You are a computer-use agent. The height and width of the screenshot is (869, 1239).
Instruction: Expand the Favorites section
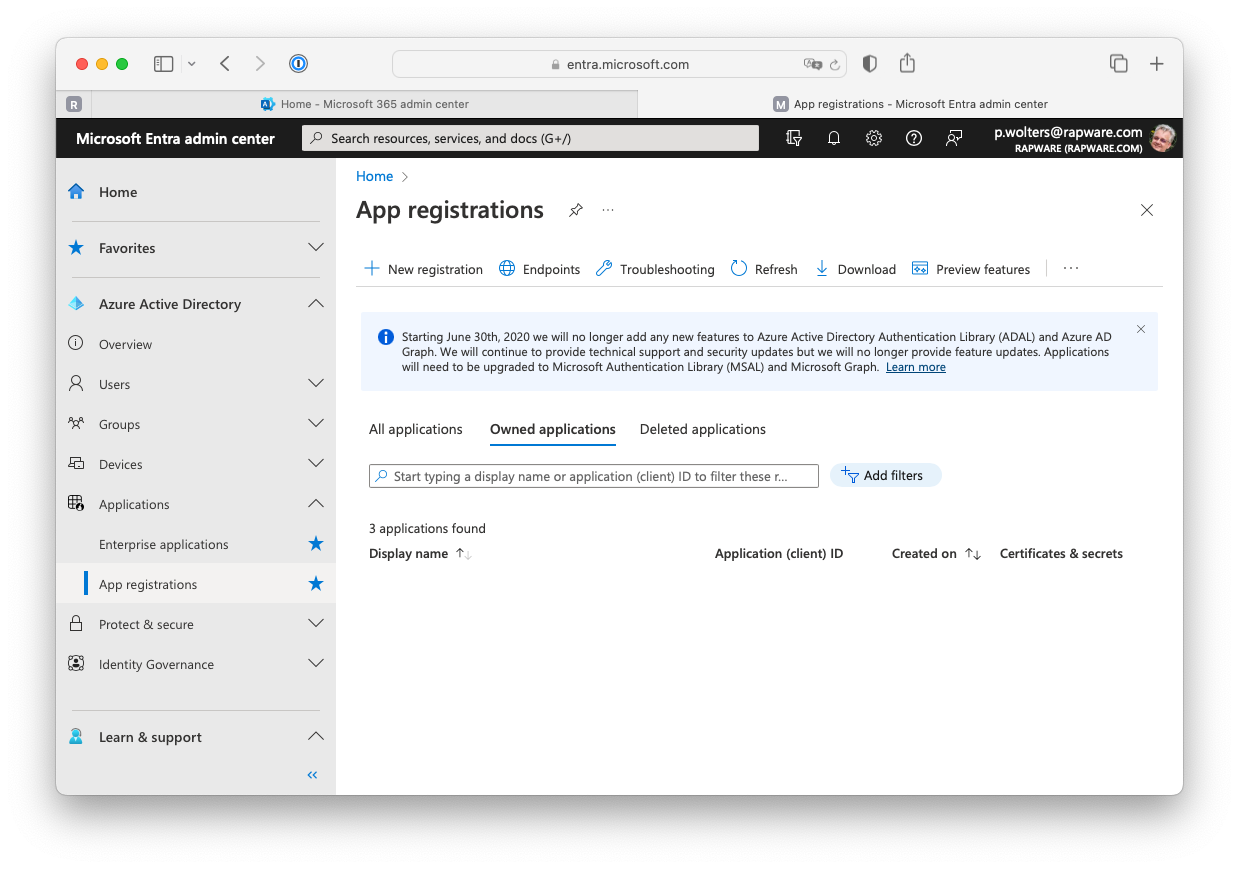(316, 248)
